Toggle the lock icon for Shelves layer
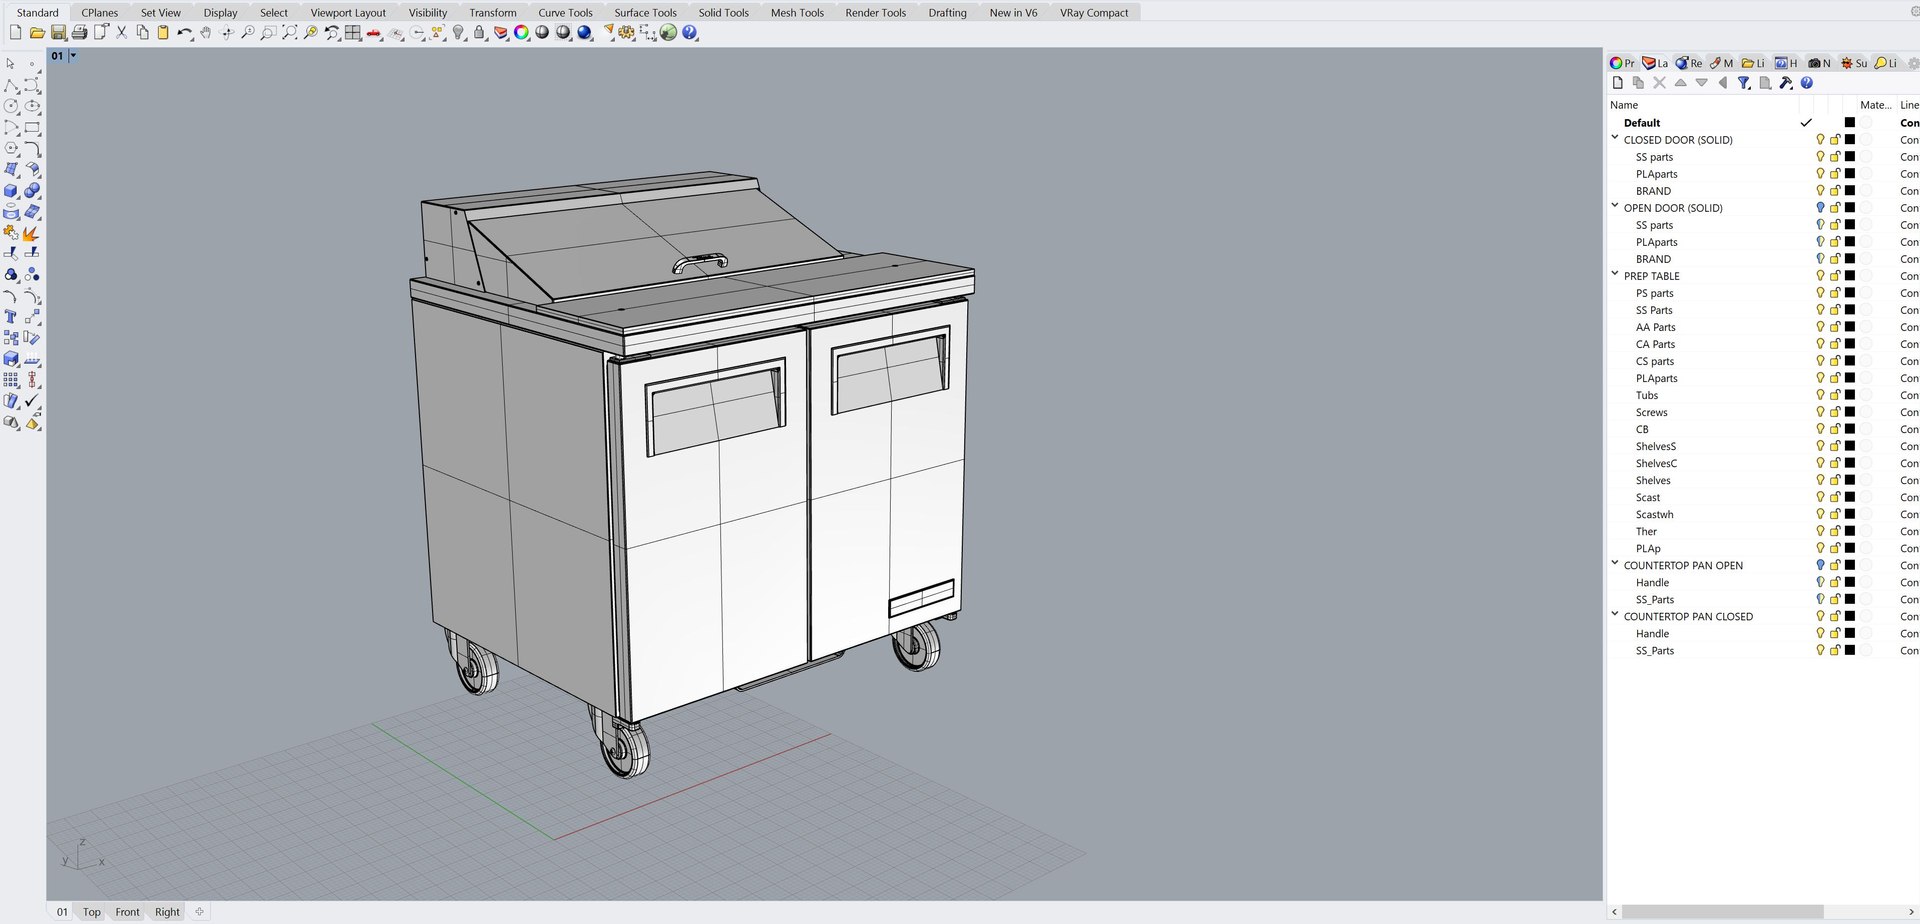The width and height of the screenshot is (1920, 924). click(1835, 480)
